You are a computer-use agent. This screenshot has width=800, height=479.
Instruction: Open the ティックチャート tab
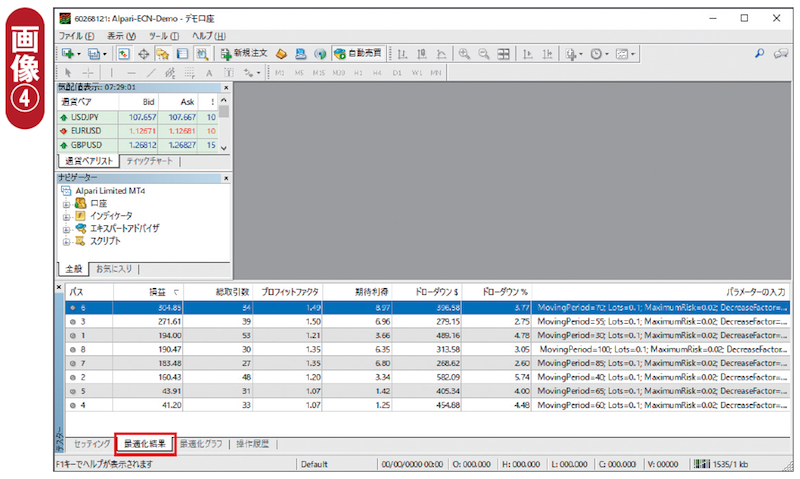click(x=149, y=161)
